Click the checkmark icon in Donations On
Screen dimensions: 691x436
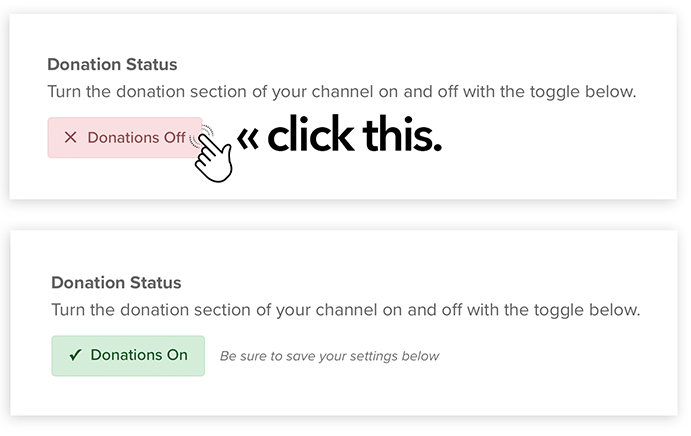click(75, 355)
